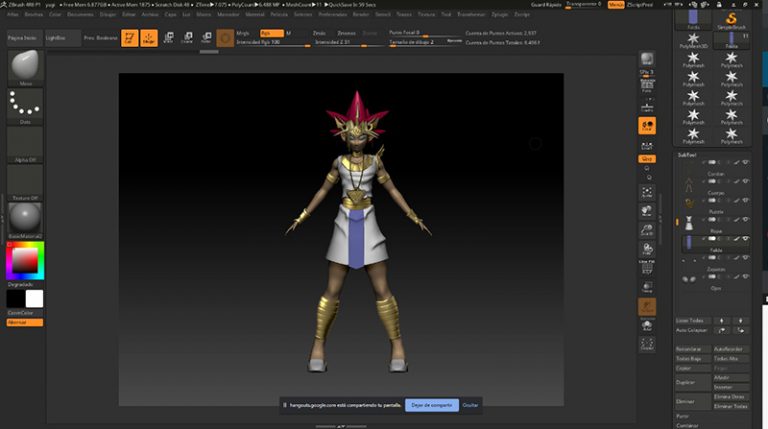The height and width of the screenshot is (429, 768).
Task: Select the SimpleBrush tool thumbnail
Action: [x=731, y=20]
